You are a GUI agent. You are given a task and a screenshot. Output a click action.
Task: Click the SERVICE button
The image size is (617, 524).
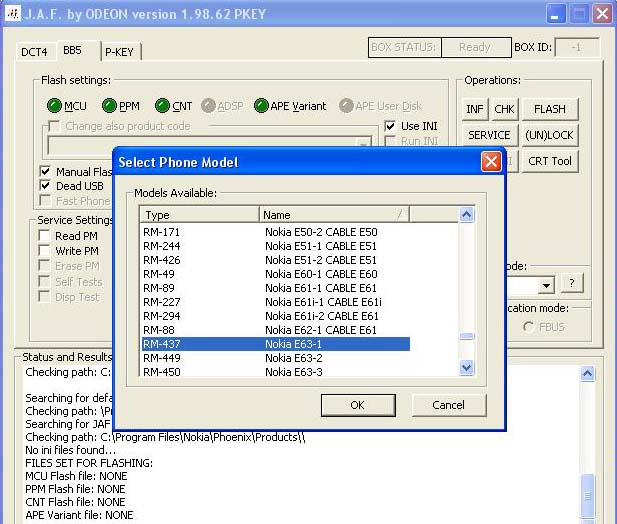point(489,135)
